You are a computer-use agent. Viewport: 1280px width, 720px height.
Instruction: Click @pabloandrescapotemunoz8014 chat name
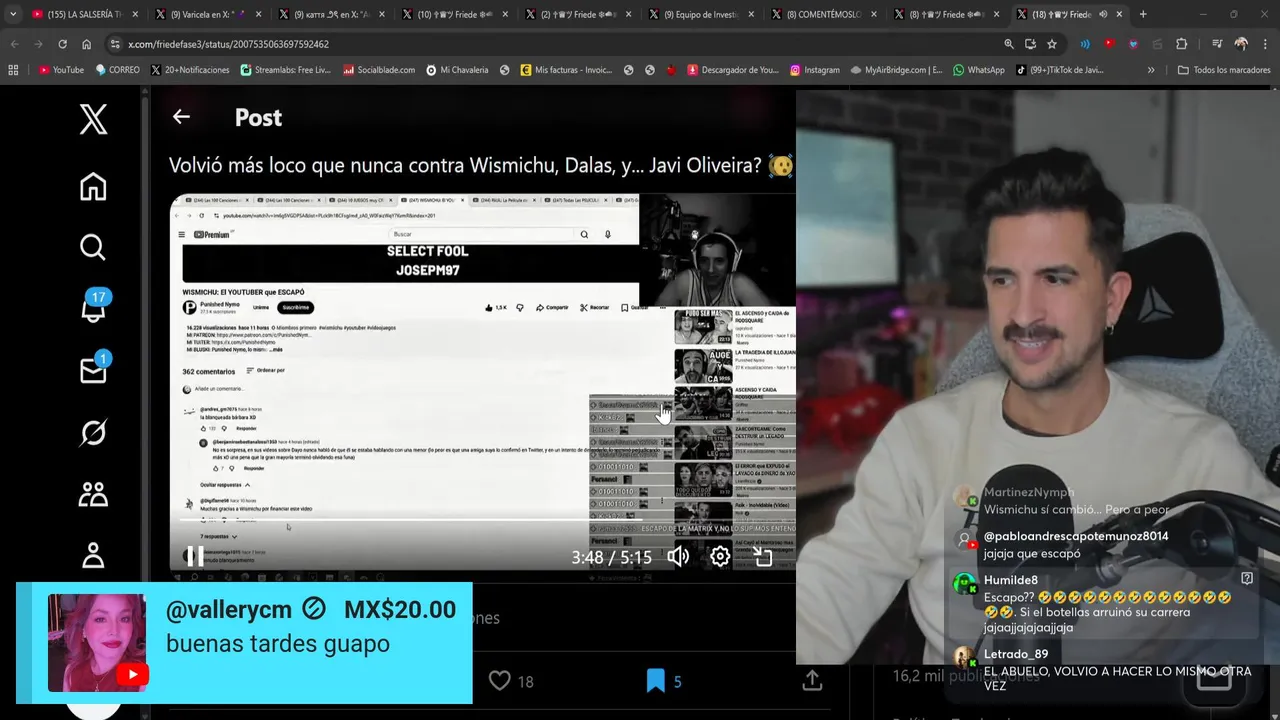[1076, 536]
